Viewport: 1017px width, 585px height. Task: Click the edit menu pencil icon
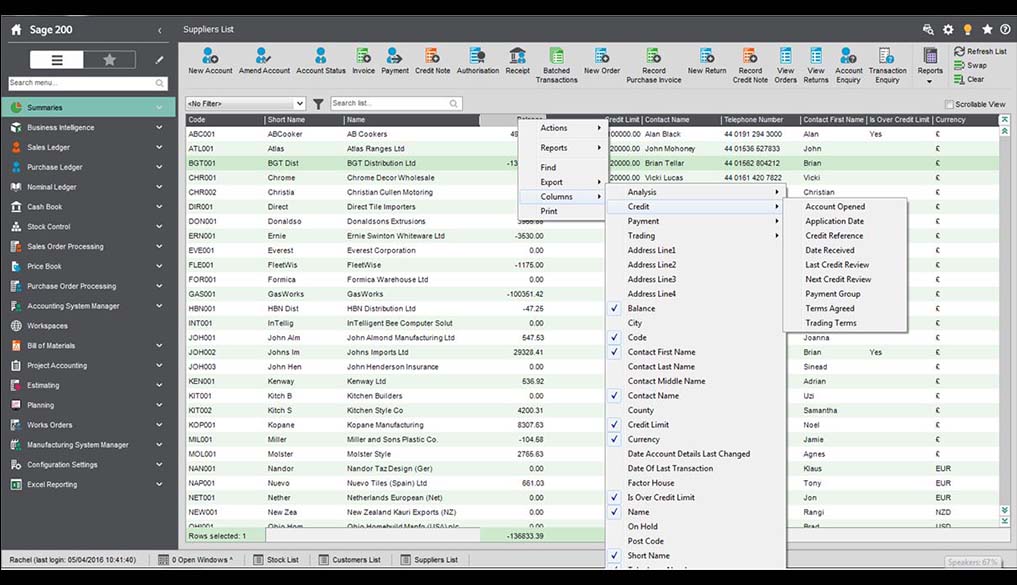(x=160, y=60)
